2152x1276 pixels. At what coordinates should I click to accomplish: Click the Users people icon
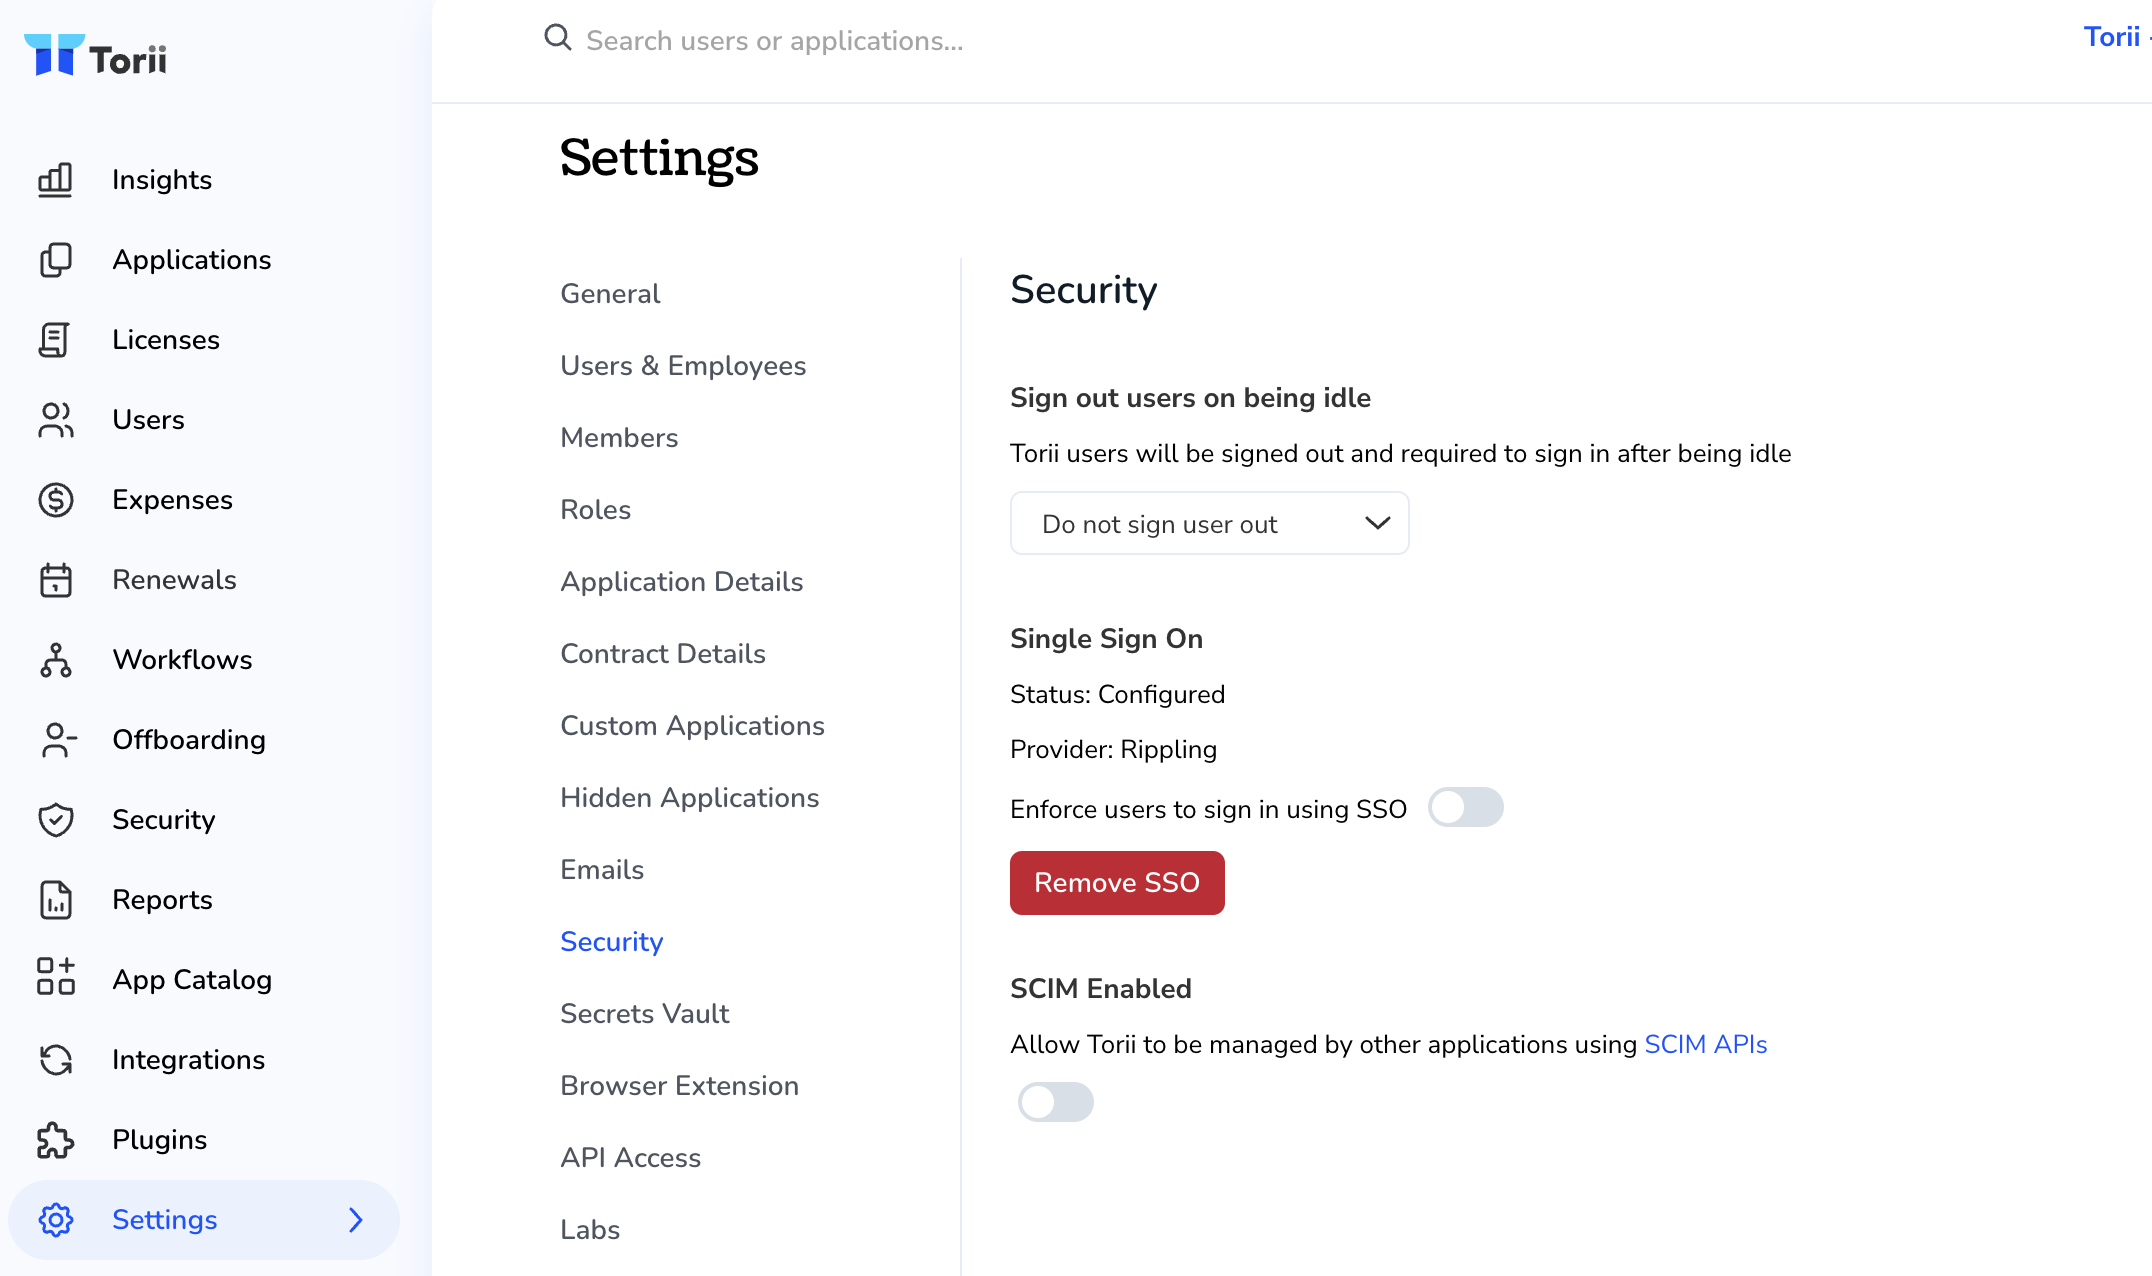click(56, 420)
